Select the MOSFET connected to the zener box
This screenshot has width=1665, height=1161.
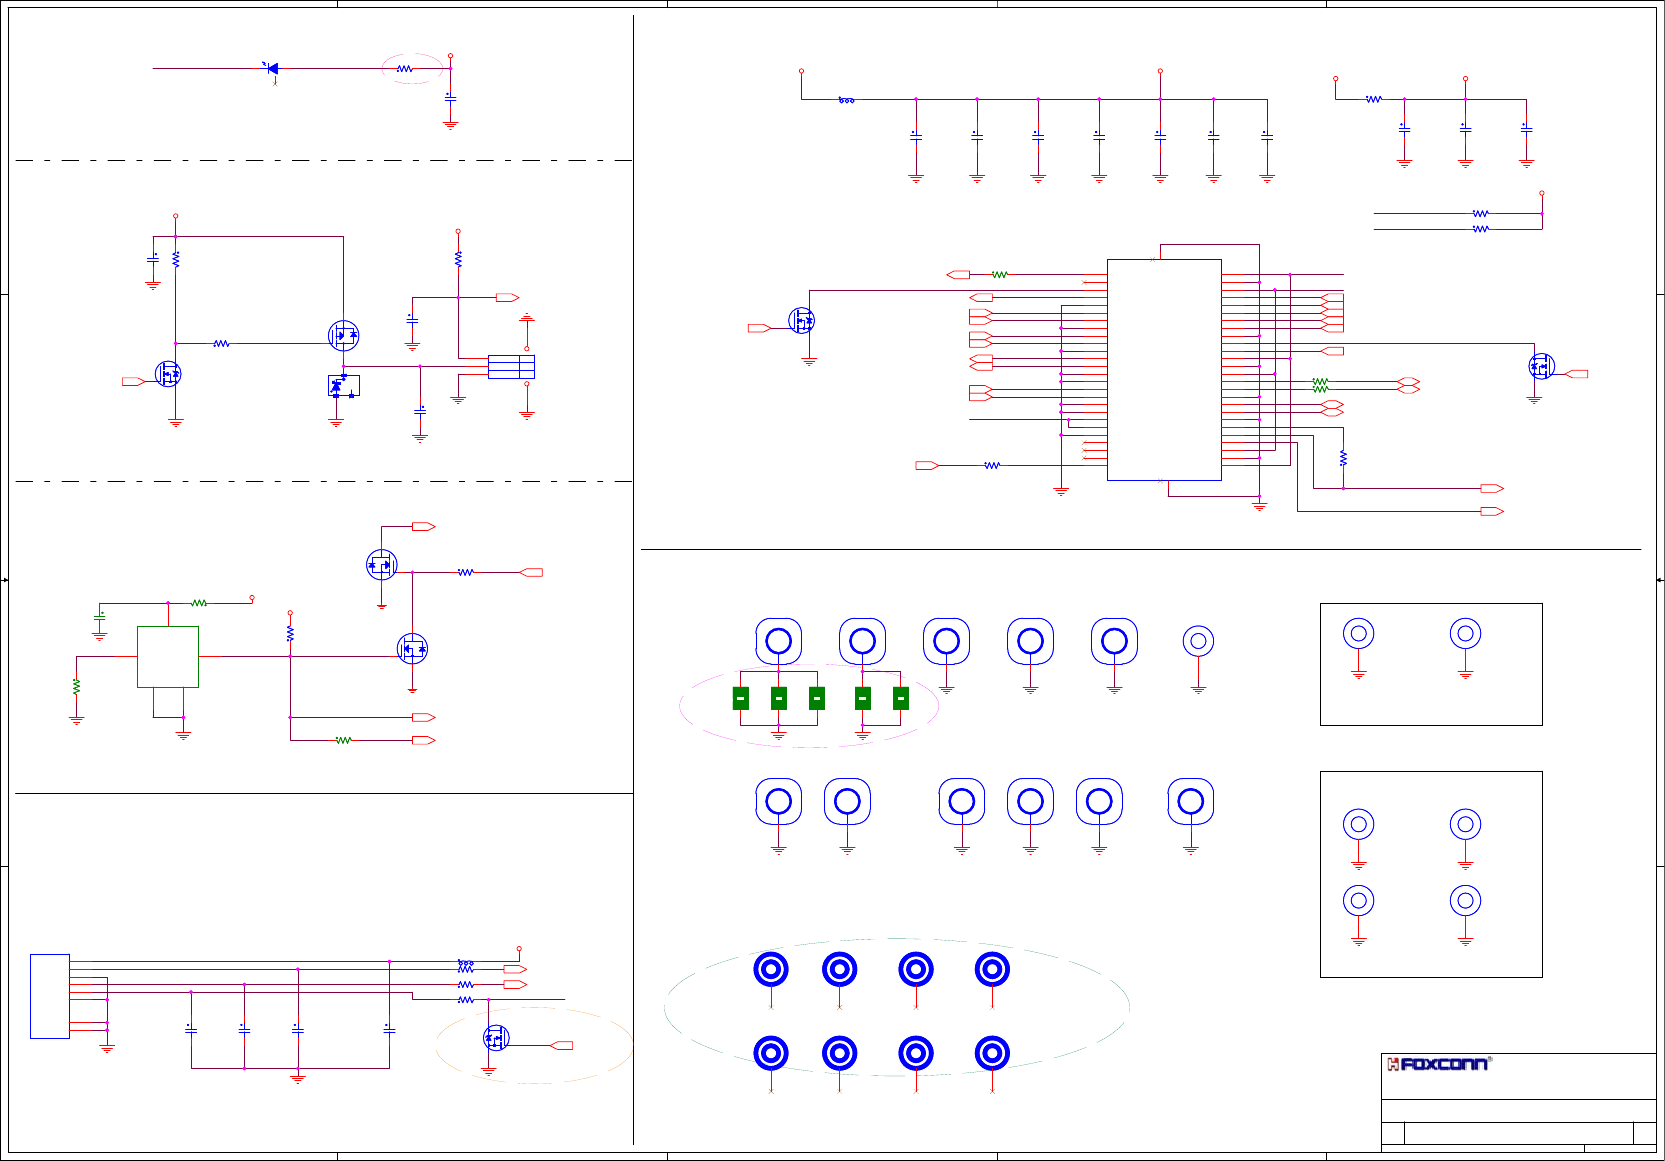pos(343,335)
